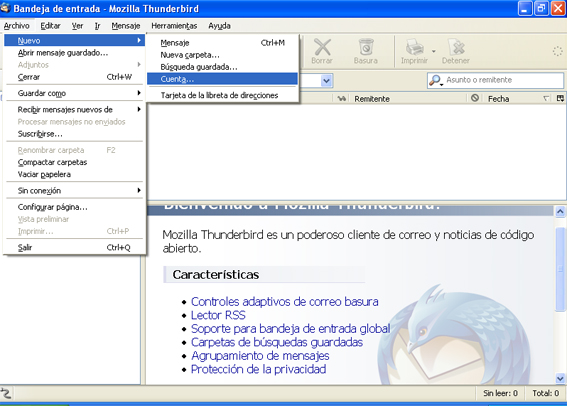The height and width of the screenshot is (406, 567).
Task: Select Cerrar in Archivo menu
Action: pyautogui.click(x=75, y=77)
